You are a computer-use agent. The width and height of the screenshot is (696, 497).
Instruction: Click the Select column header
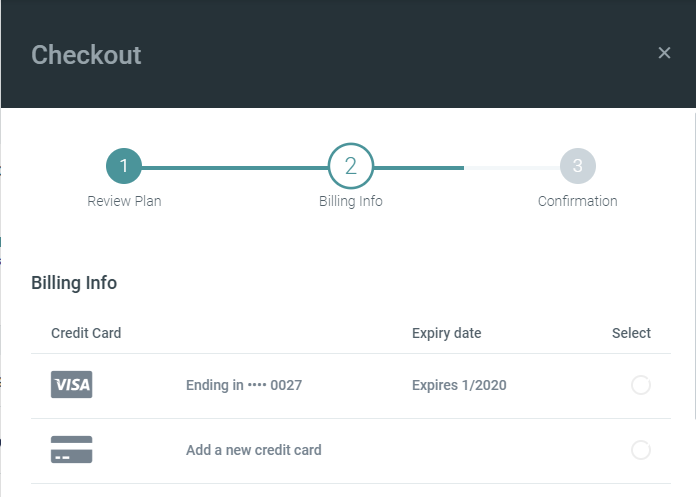coord(631,333)
